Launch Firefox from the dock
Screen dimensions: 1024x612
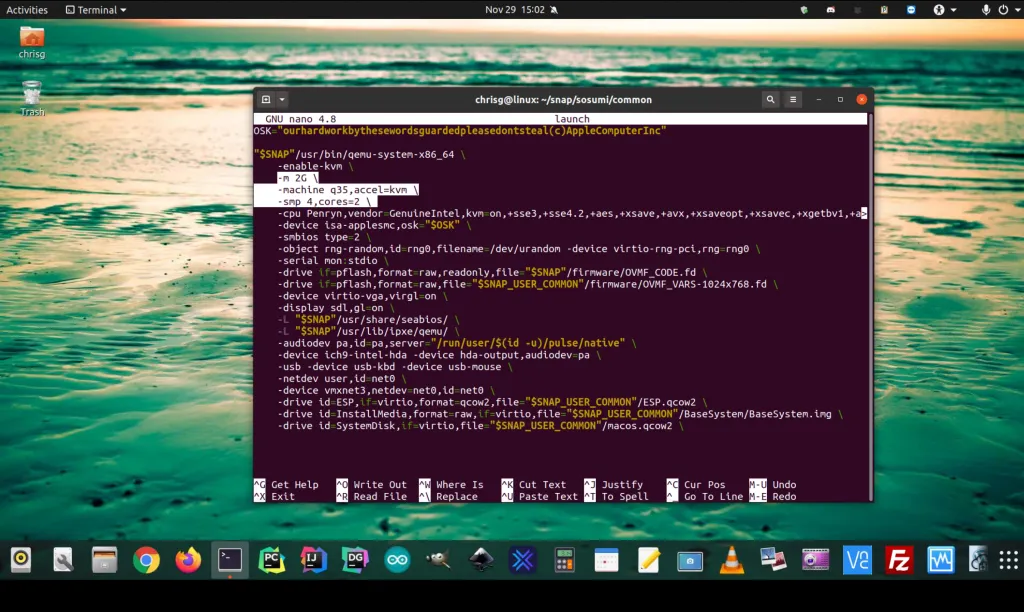point(188,559)
